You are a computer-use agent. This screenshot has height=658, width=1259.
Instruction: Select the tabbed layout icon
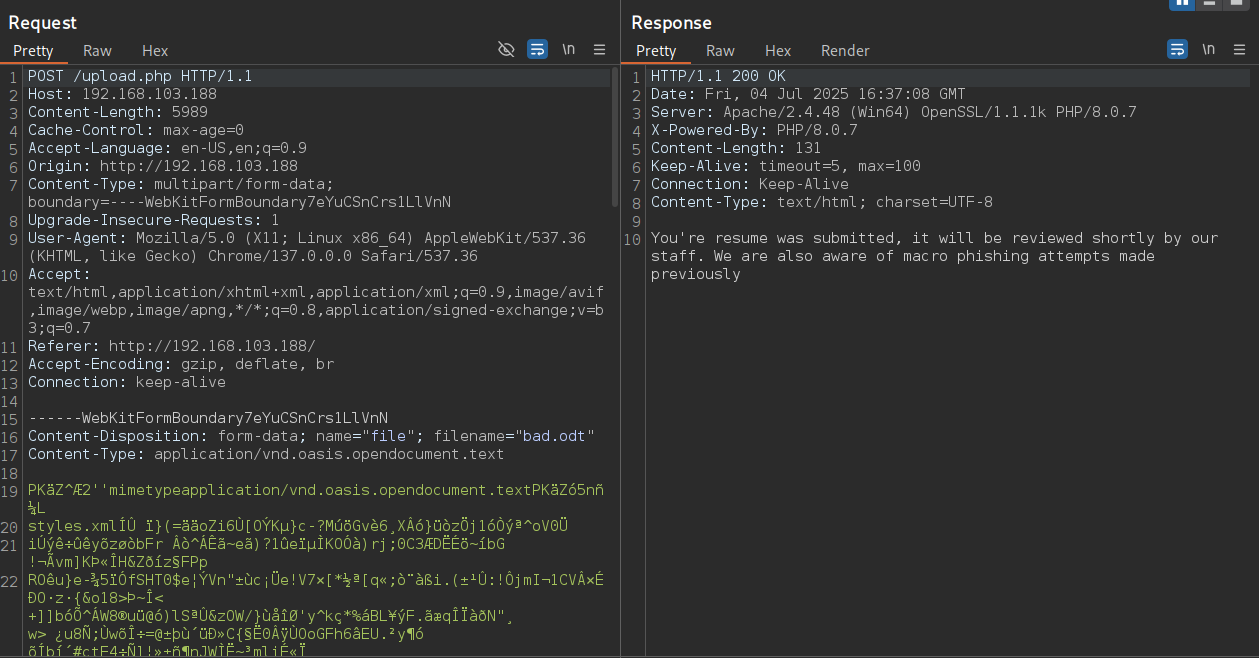tap(1237, 4)
